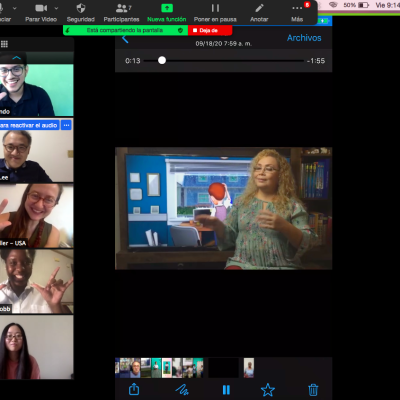The height and width of the screenshot is (400, 400).
Task: Open the Seguridad shield options
Action: pos(81,13)
